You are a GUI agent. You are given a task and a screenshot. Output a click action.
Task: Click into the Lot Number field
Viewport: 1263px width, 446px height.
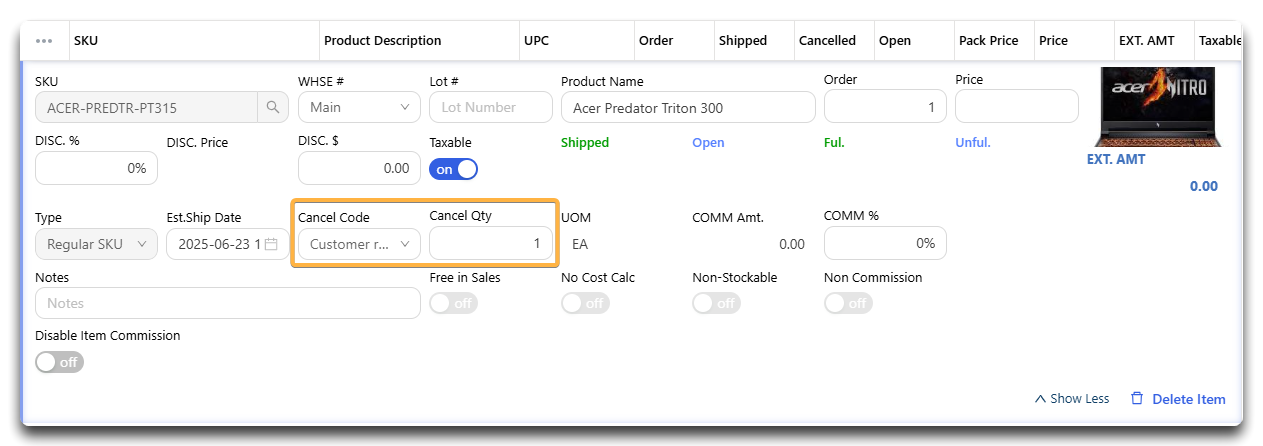pyautogui.click(x=490, y=107)
